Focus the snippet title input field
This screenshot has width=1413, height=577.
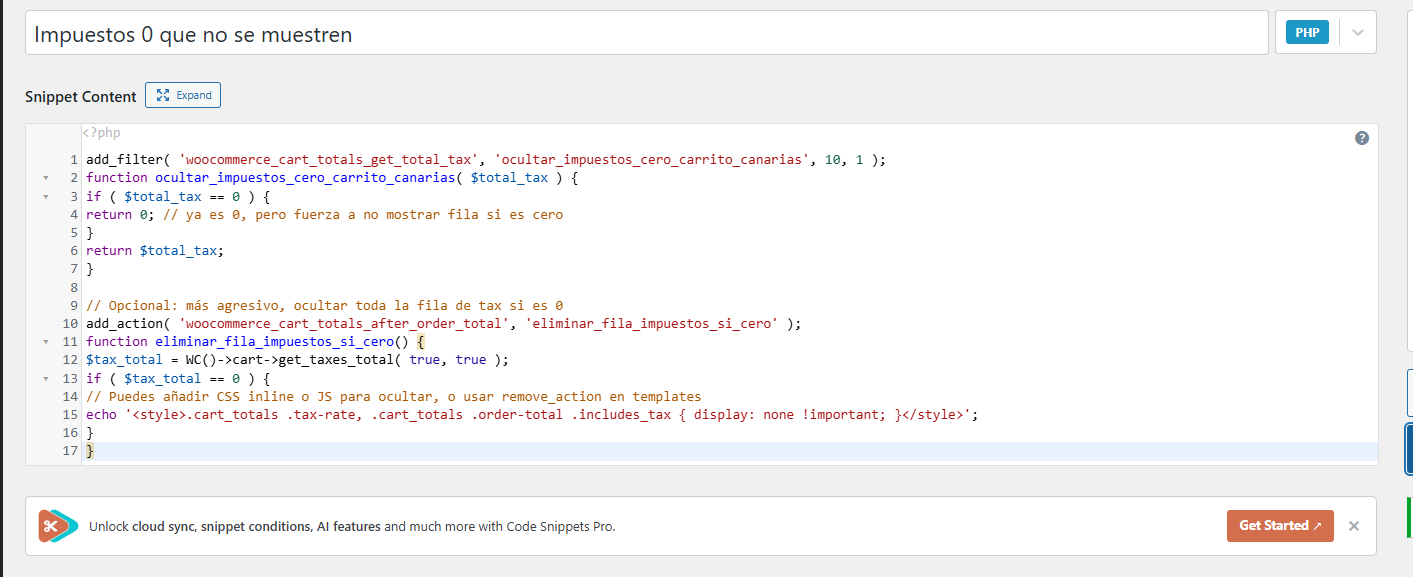[646, 34]
